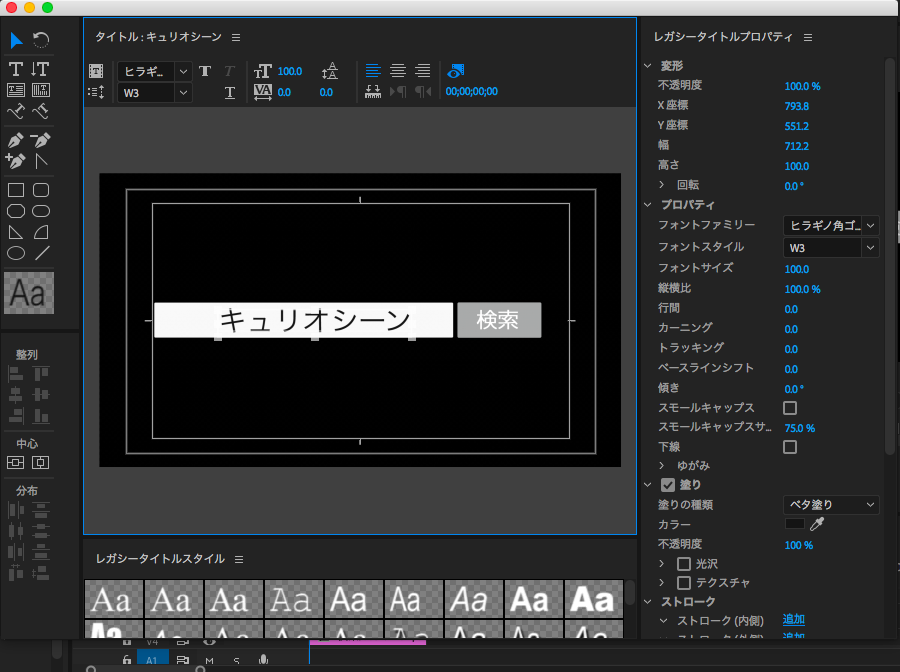Select the Ellipse shape tool
The height and width of the screenshot is (672, 900).
coord(16,253)
